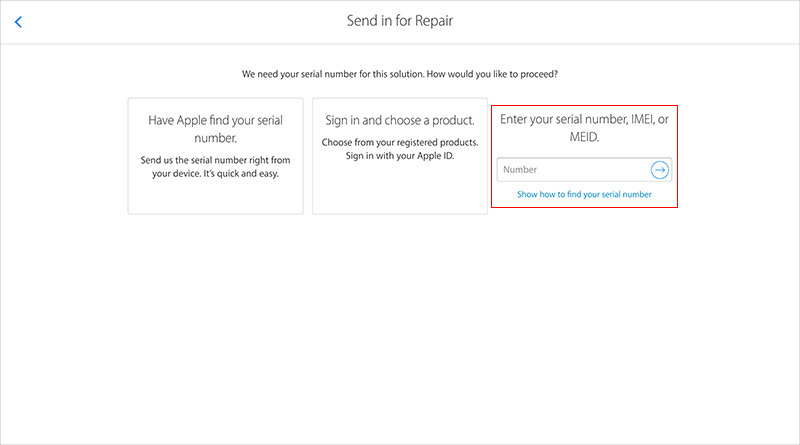Click the 'Number' placeholder text
The width and height of the screenshot is (800, 445).
[520, 169]
